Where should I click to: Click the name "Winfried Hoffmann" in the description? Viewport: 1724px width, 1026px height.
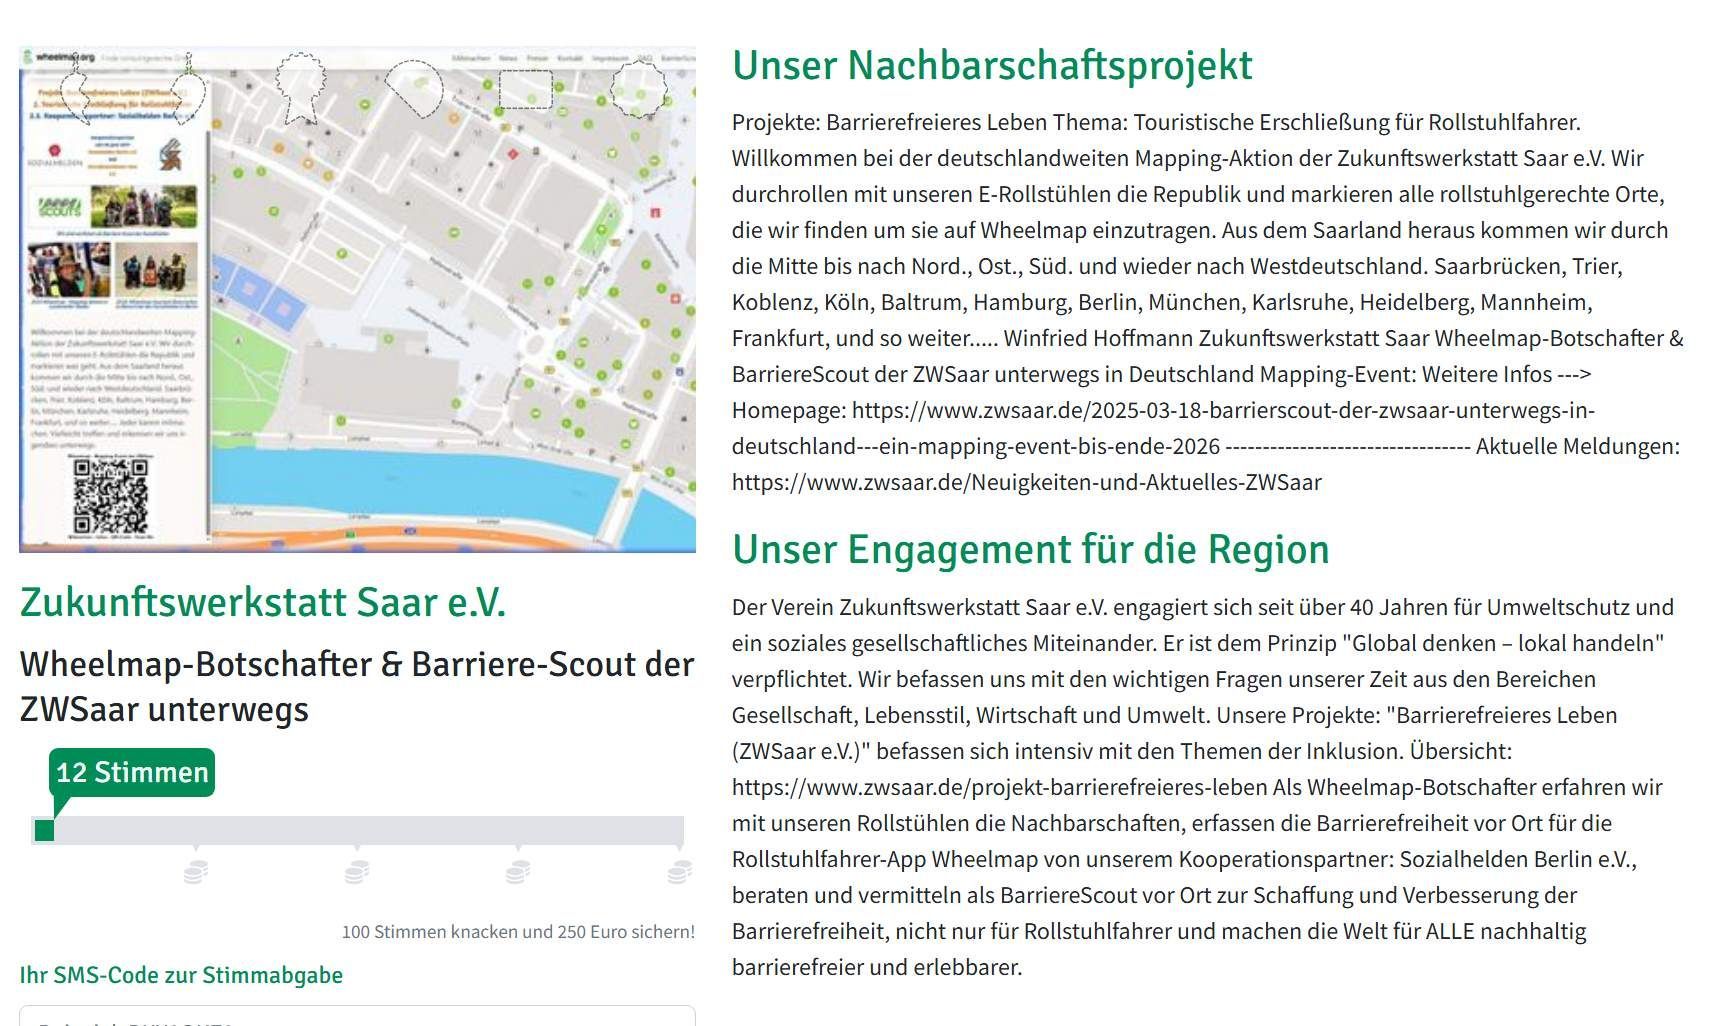pos(1098,338)
